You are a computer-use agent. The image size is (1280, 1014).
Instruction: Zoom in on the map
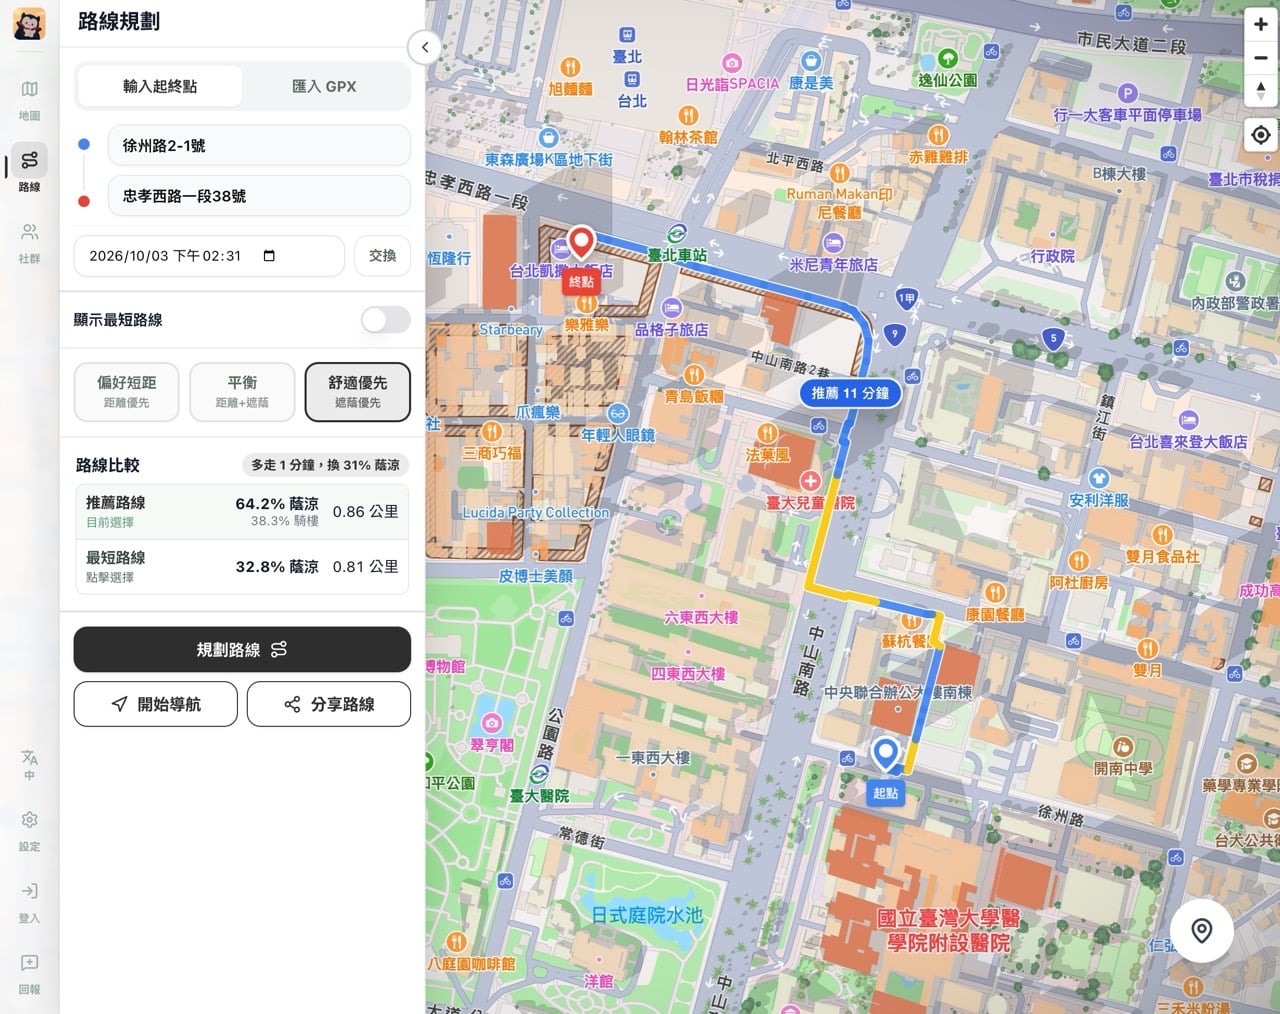1260,25
